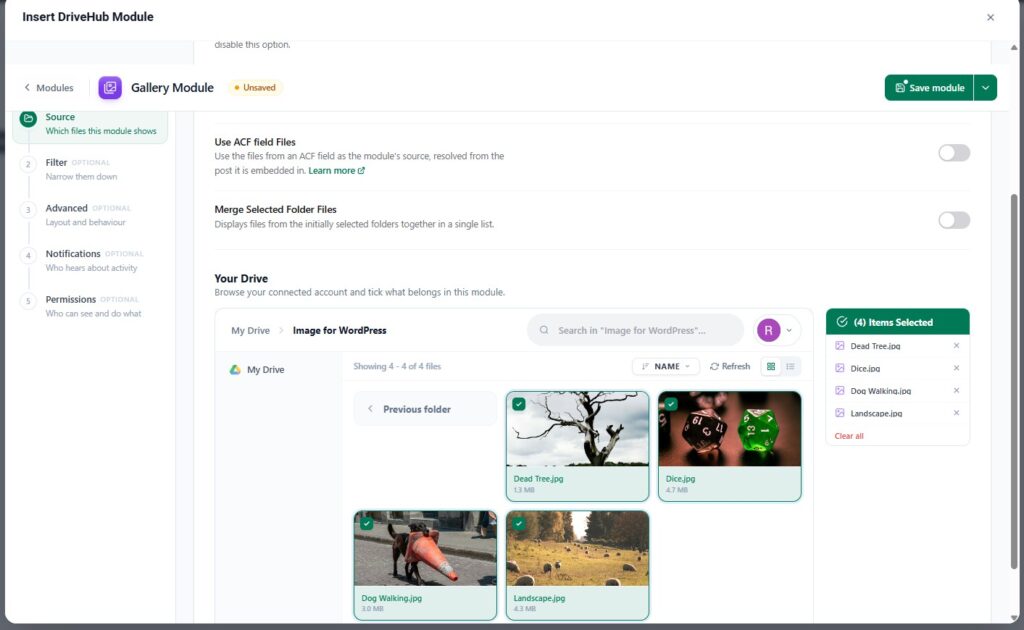
Task: Click the purple Gallery Module icon
Action: 110,87
